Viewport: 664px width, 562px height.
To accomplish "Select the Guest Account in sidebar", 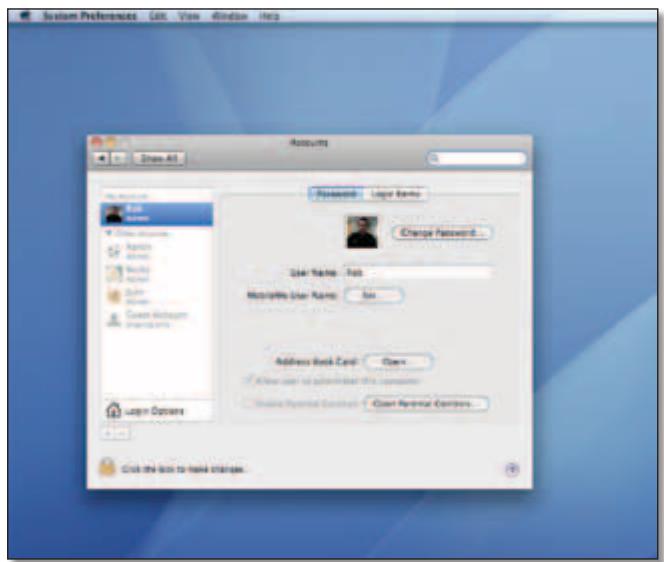I will pyautogui.click(x=157, y=319).
